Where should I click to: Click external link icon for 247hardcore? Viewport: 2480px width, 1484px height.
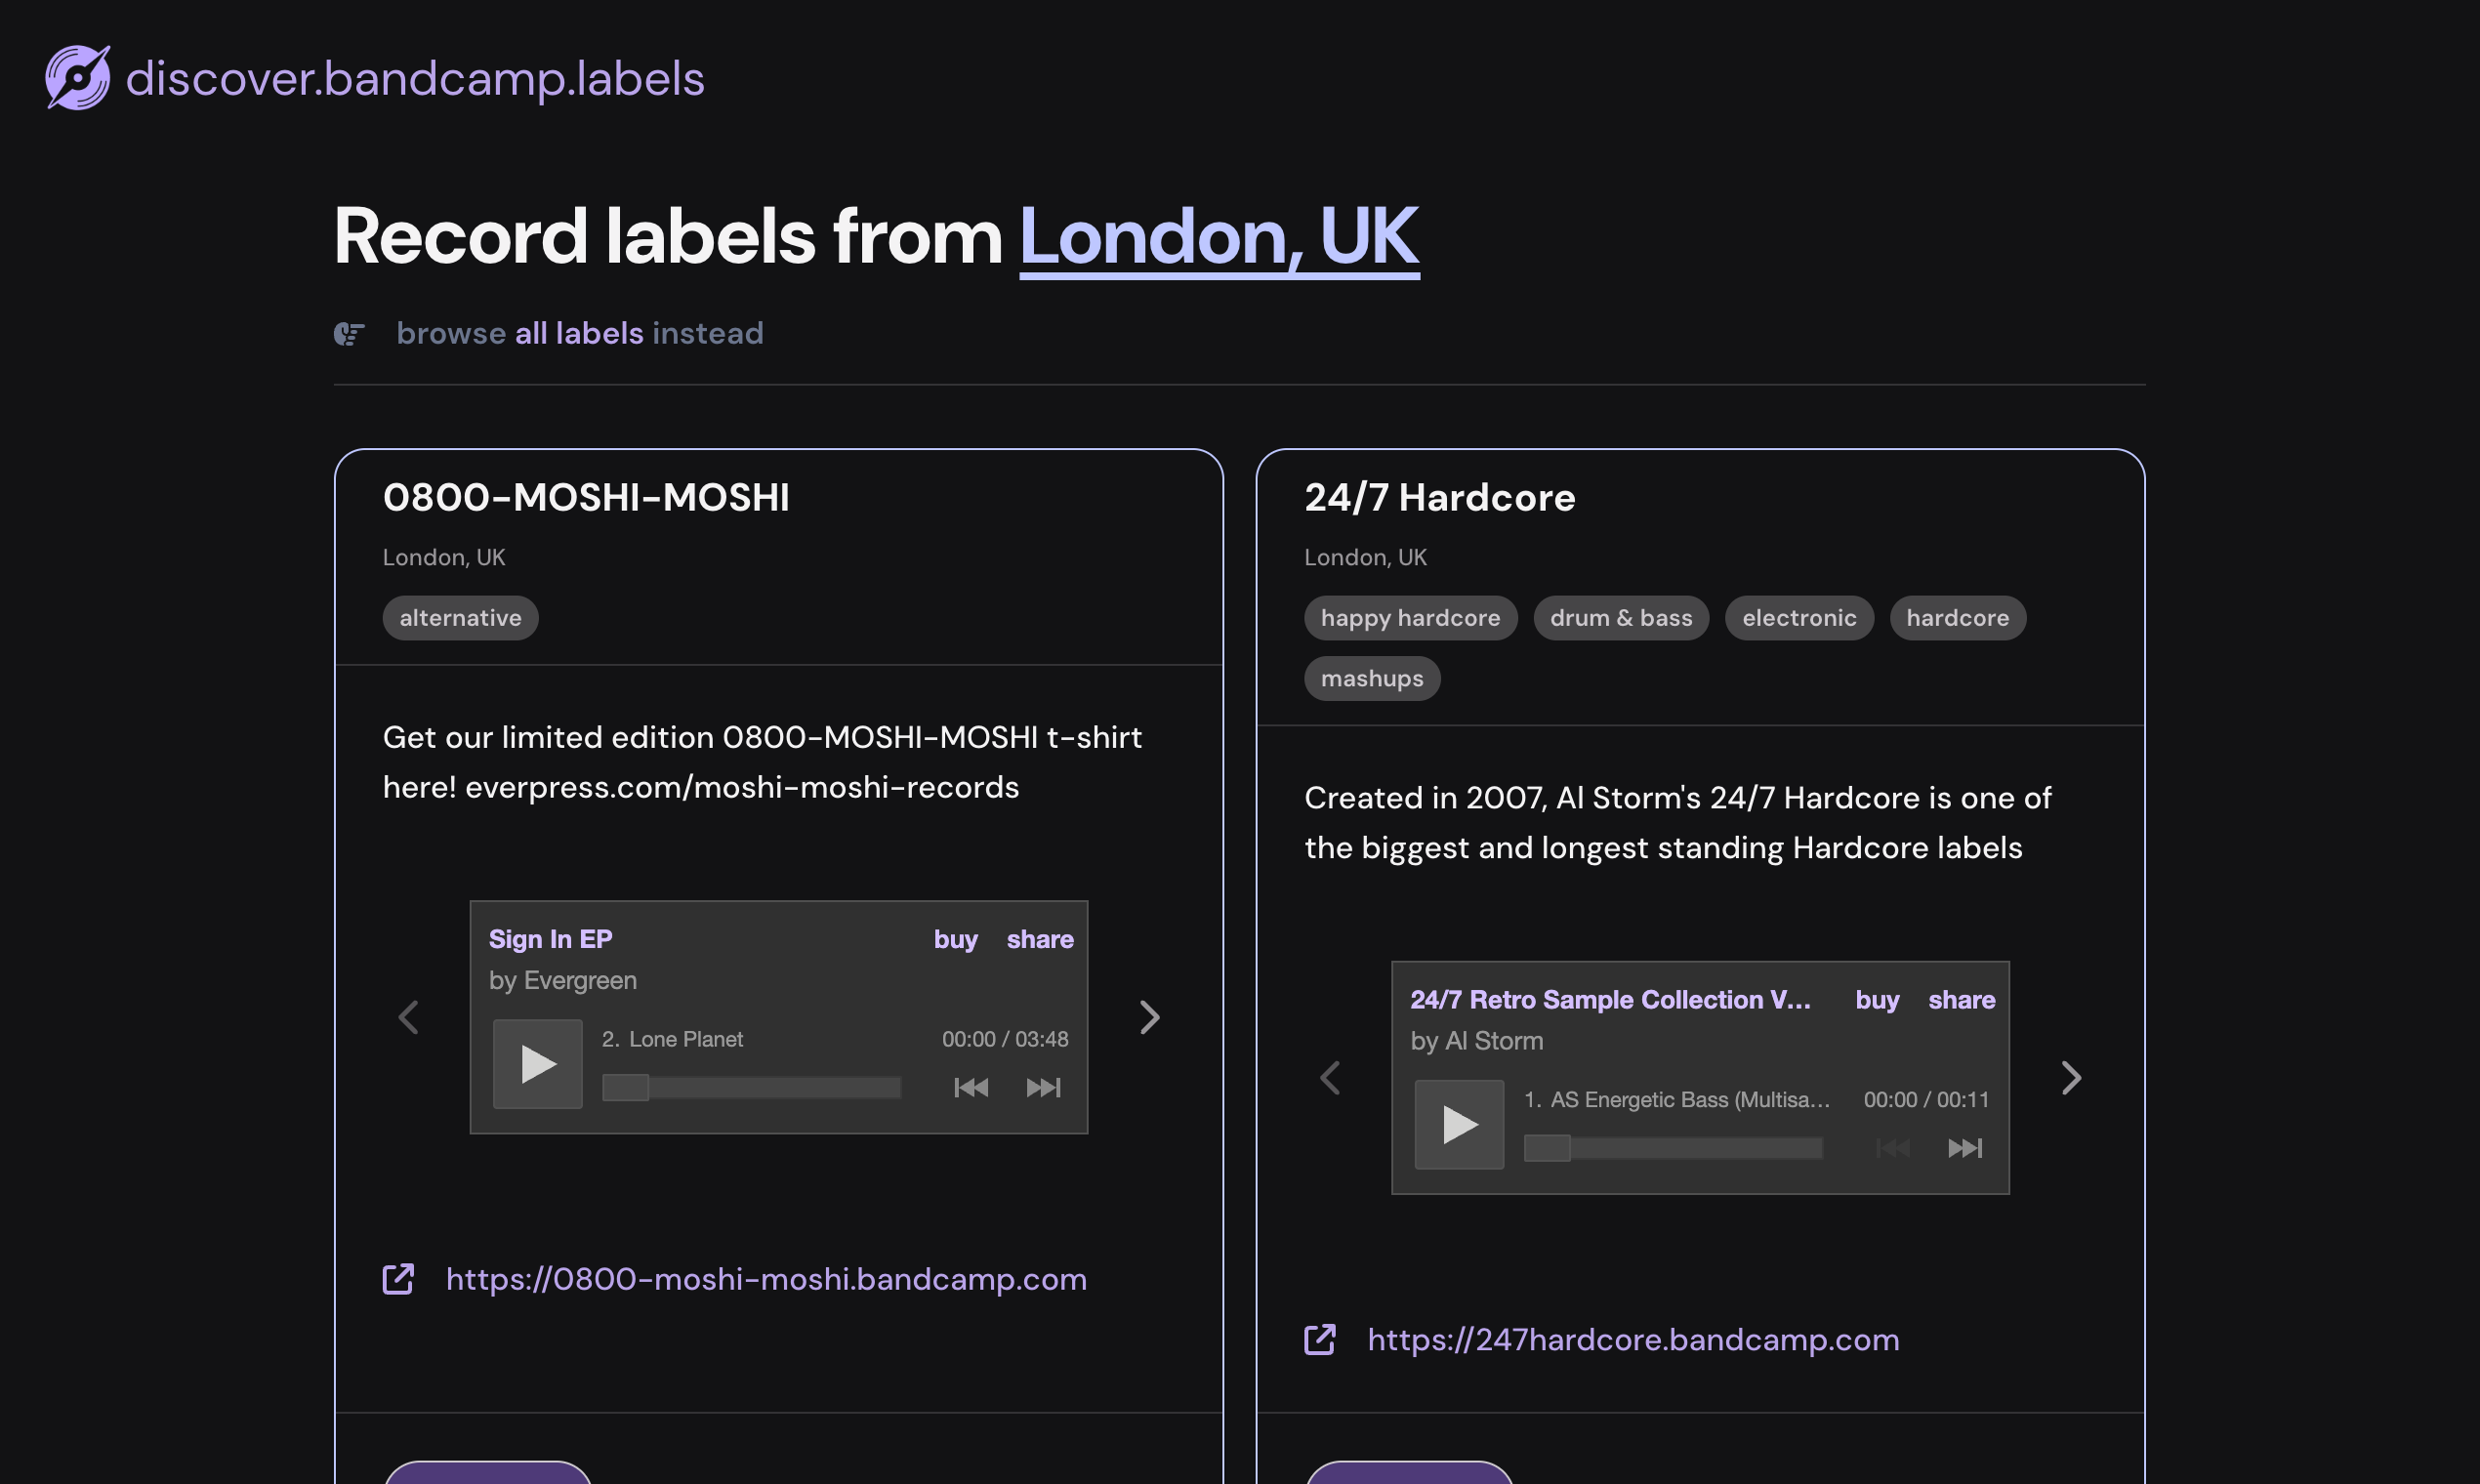click(x=1320, y=1340)
